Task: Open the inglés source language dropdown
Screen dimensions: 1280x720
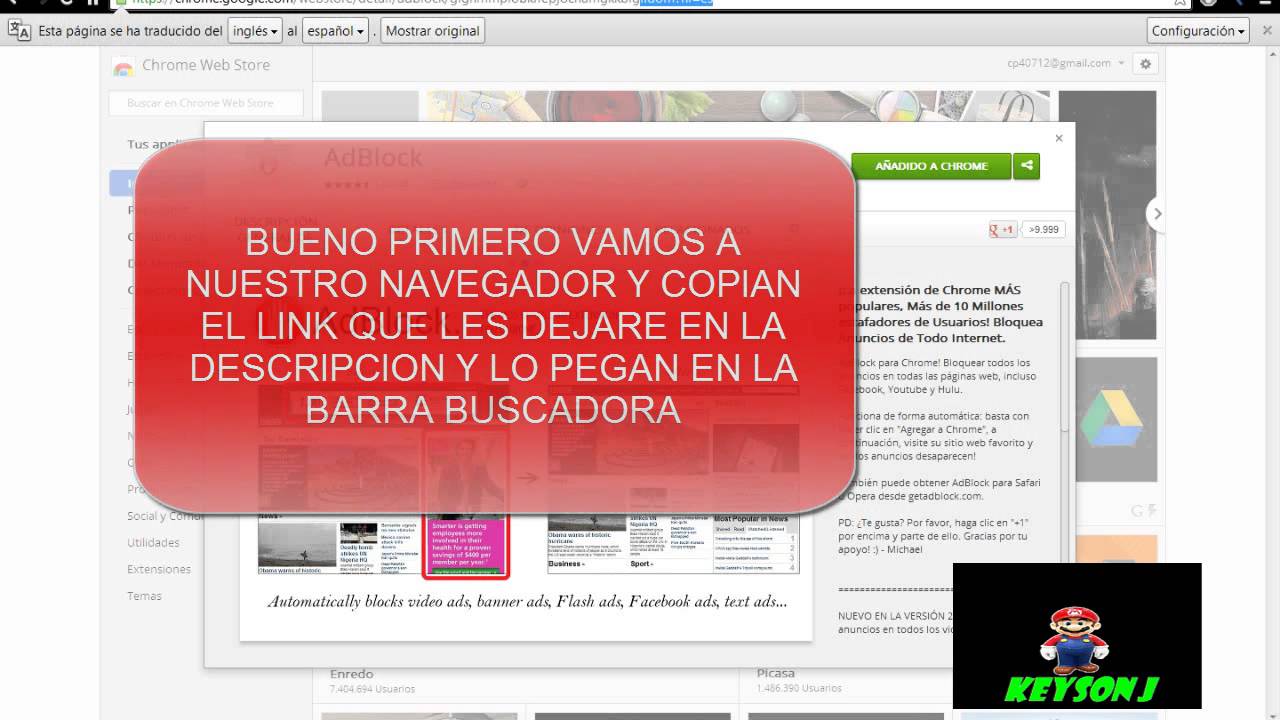Action: click(x=255, y=31)
